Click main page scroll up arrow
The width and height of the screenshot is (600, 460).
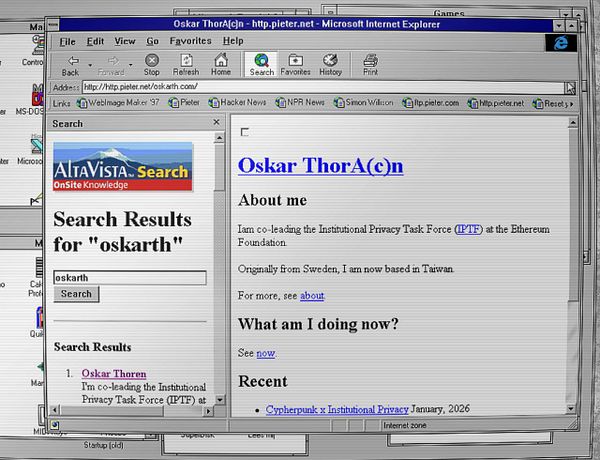coord(572,123)
